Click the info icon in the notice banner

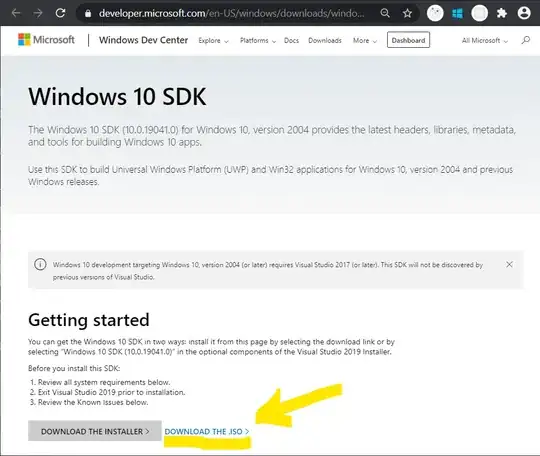[40, 265]
